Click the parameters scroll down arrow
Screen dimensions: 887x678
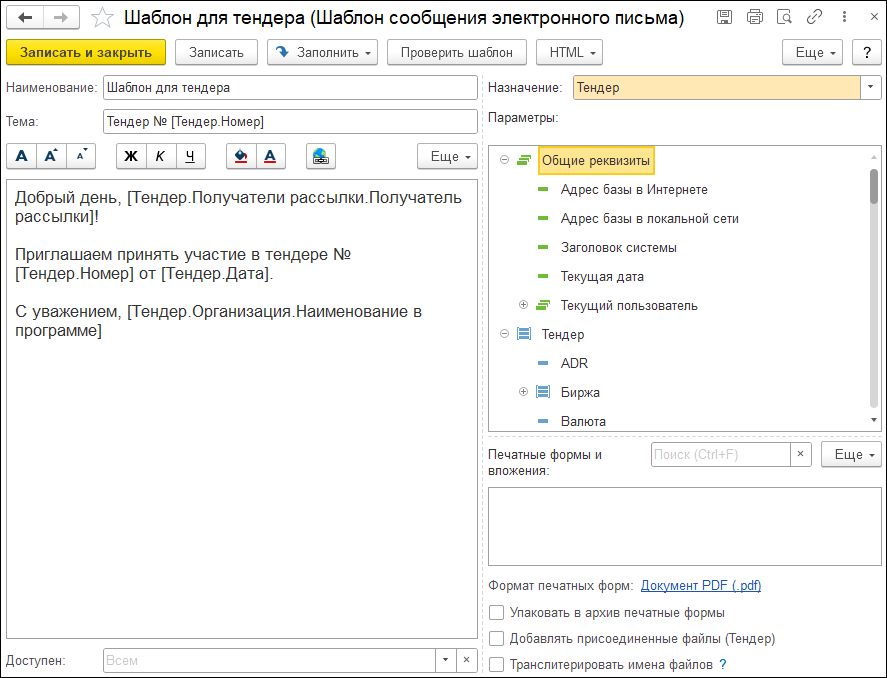click(874, 420)
